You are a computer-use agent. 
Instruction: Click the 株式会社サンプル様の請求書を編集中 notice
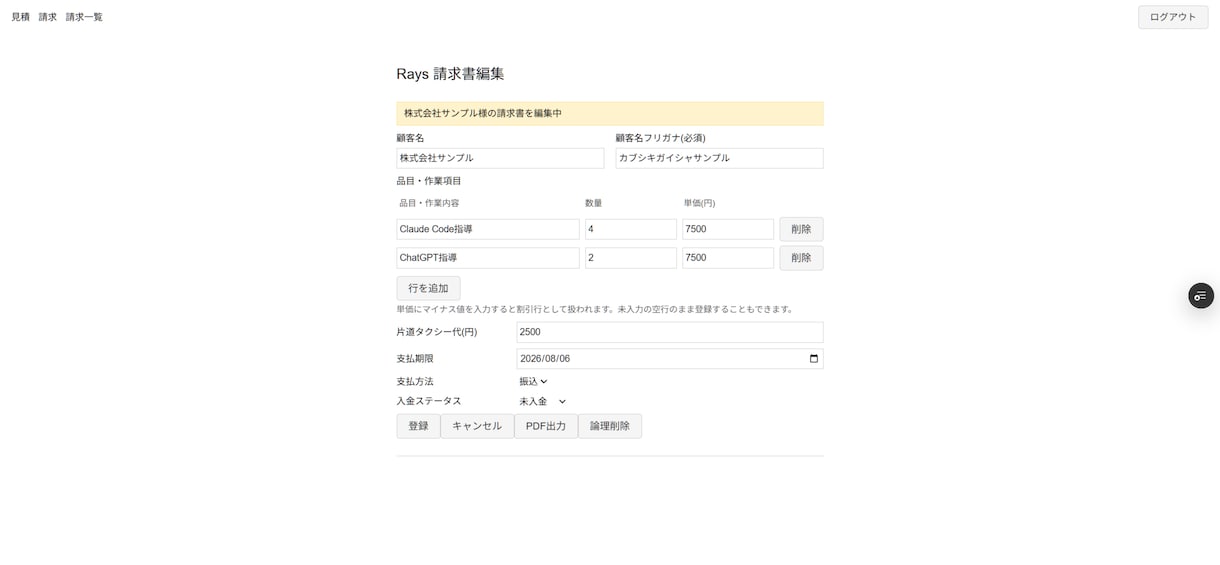610,113
